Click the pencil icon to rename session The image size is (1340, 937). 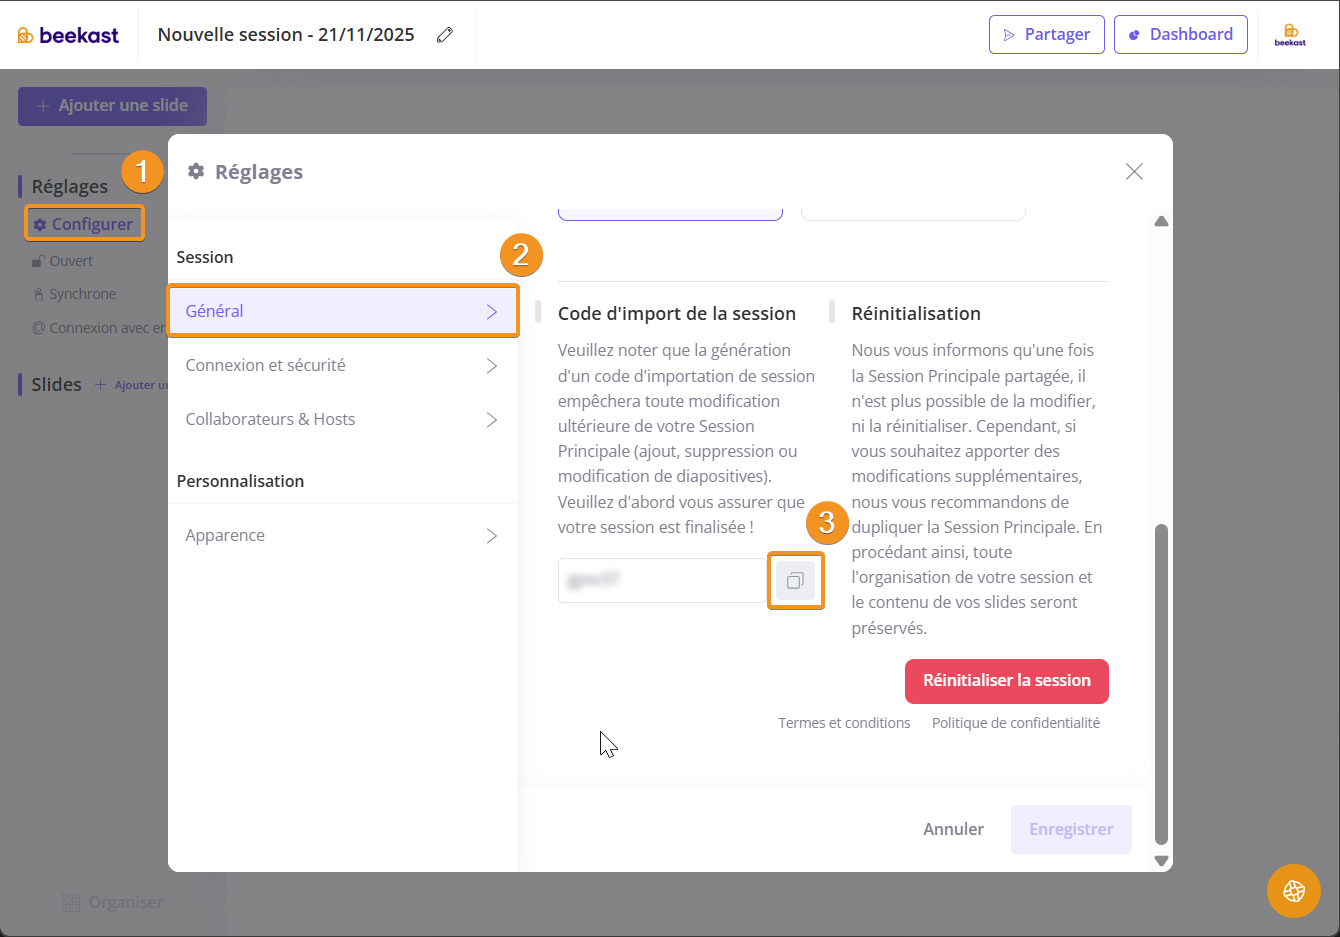[x=445, y=35]
